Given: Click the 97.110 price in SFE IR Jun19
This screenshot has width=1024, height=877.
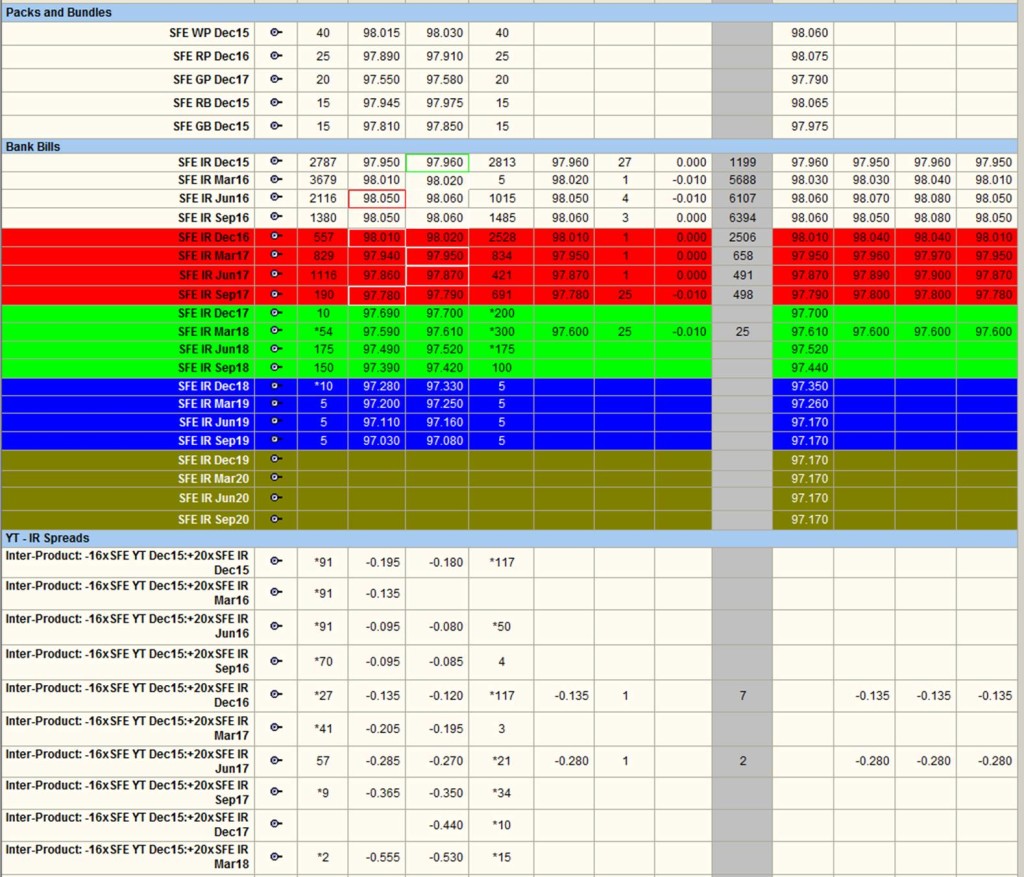Looking at the screenshot, I should 381,422.
